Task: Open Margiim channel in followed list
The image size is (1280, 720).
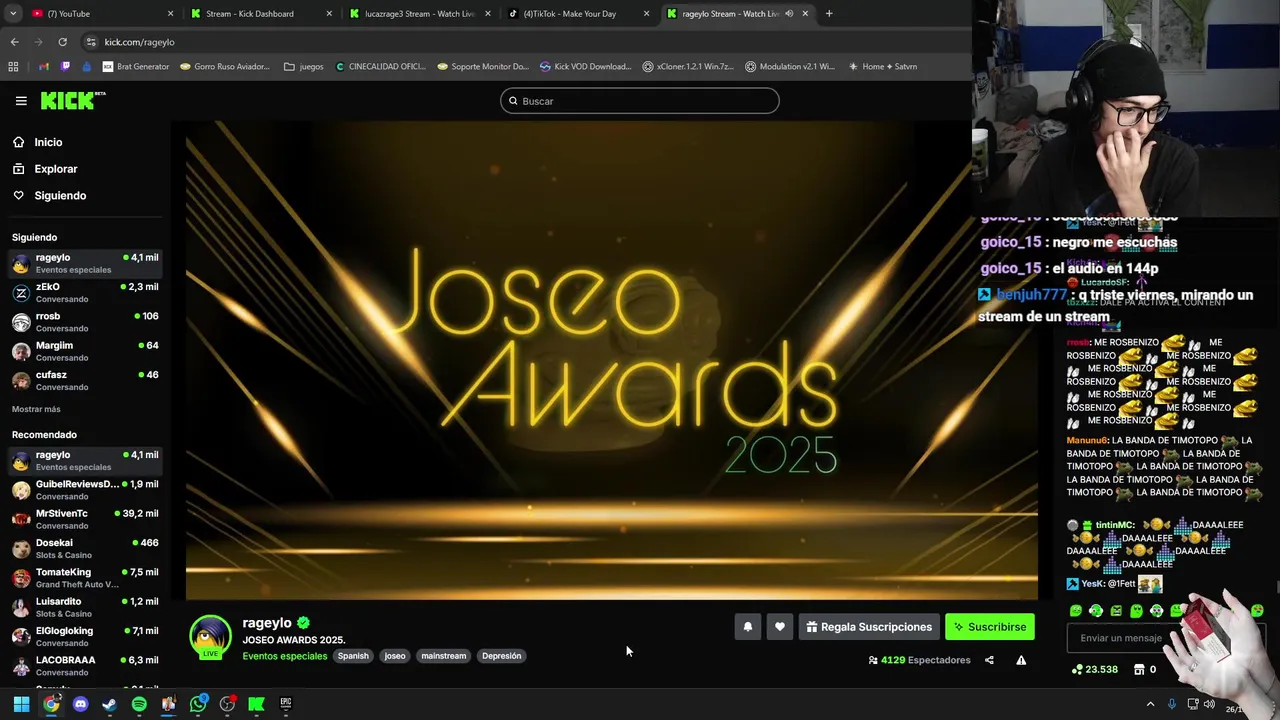Action: pos(85,351)
